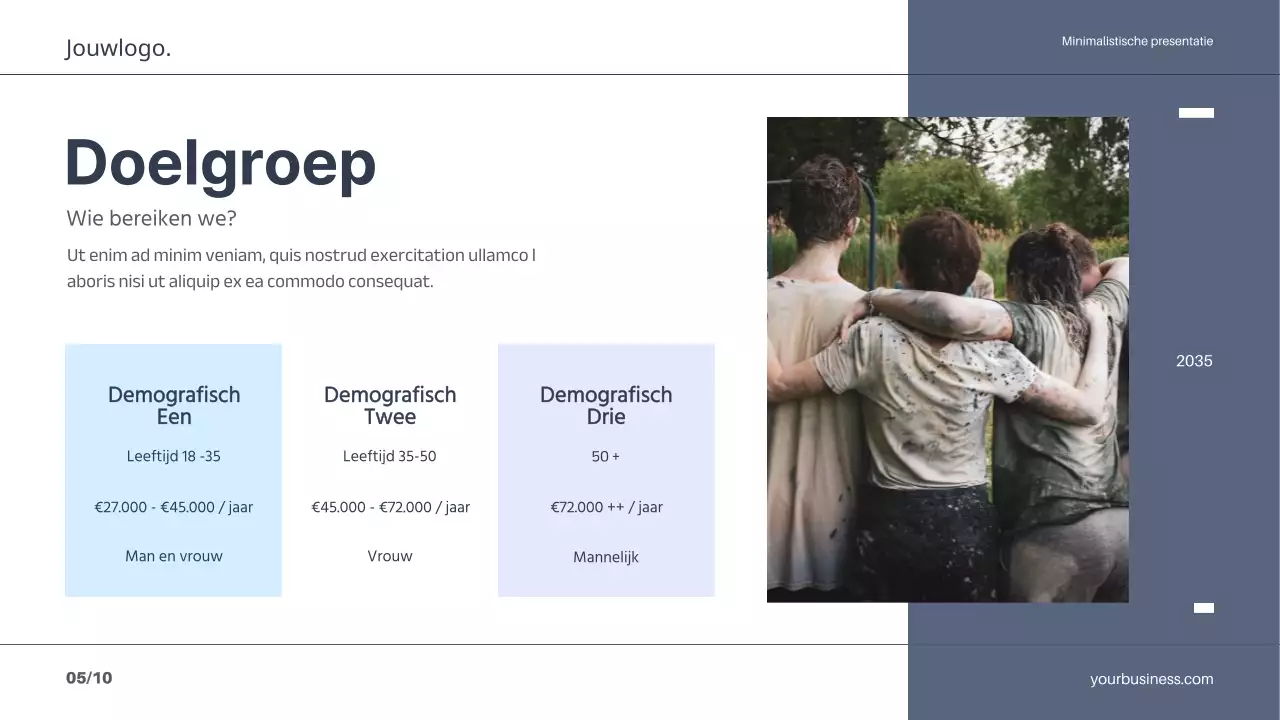Select the Vrouw label in middle card
Image resolution: width=1280 pixels, height=720 pixels.
pyautogui.click(x=390, y=555)
